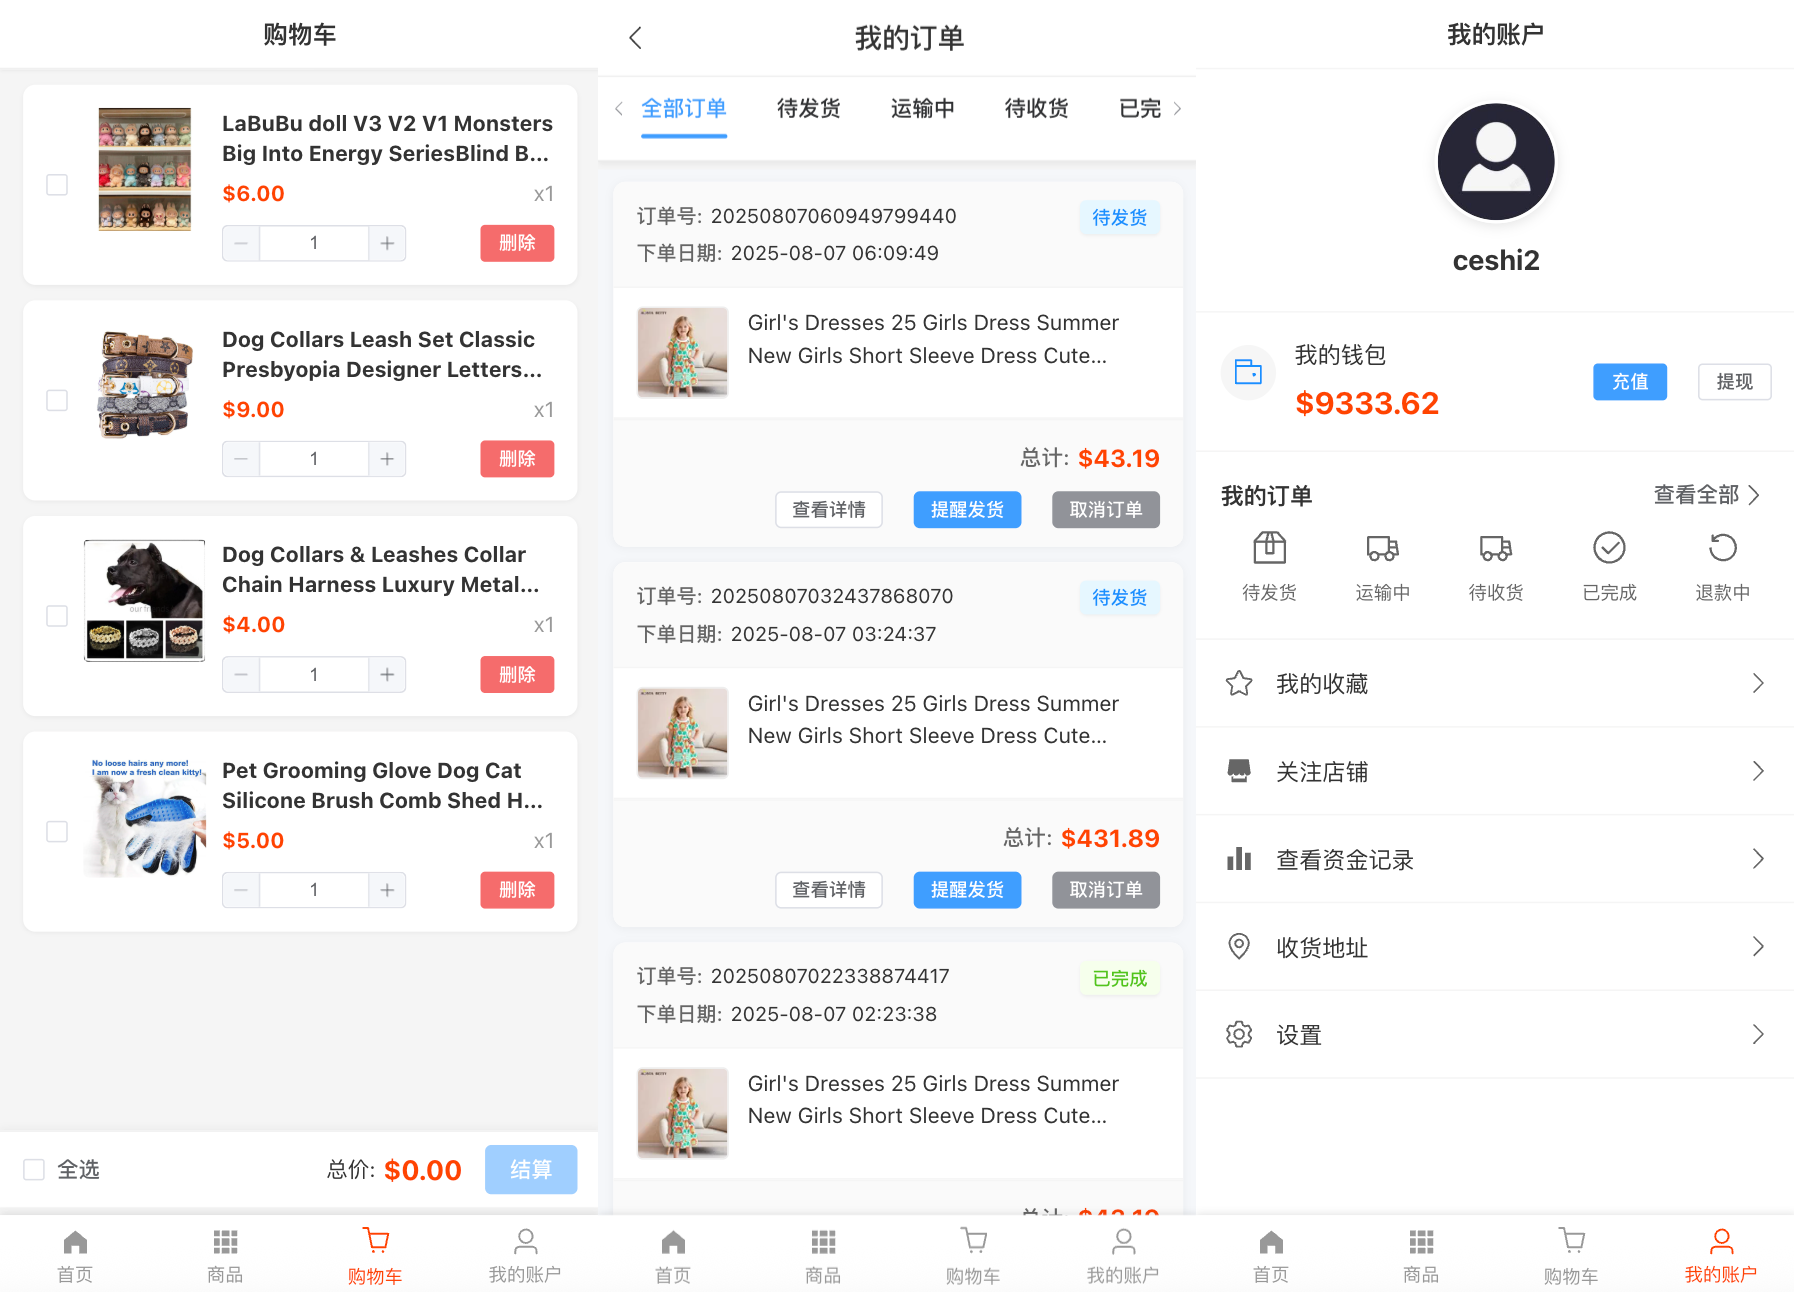
Task: Open the 退款中 refund icon
Action: [x=1722, y=548]
